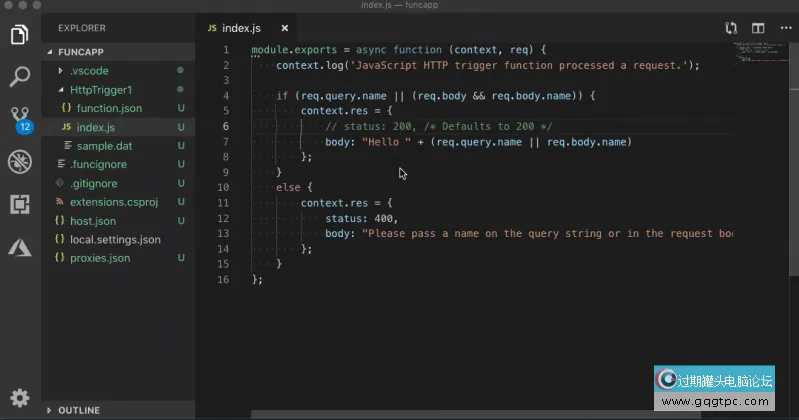
Task: Open Source Control with 12 changes badge
Action: pos(20,119)
